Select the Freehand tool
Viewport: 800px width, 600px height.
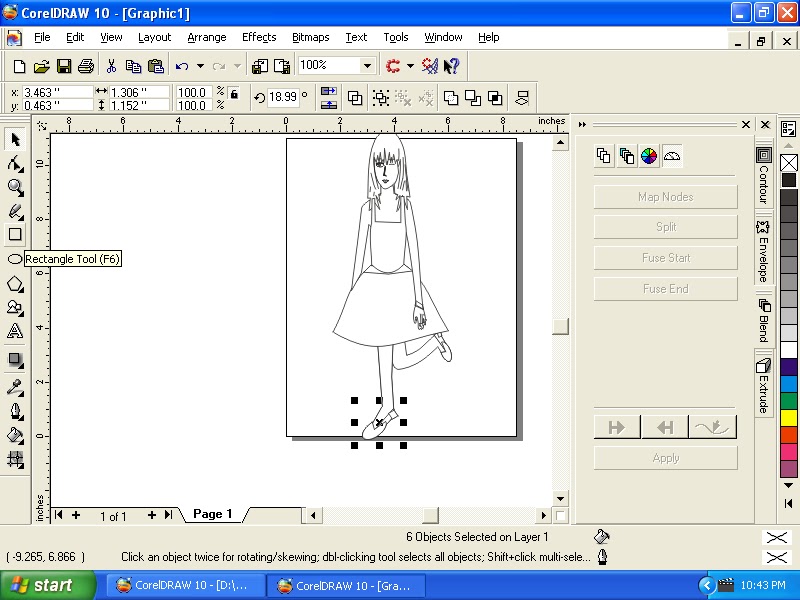click(x=15, y=211)
